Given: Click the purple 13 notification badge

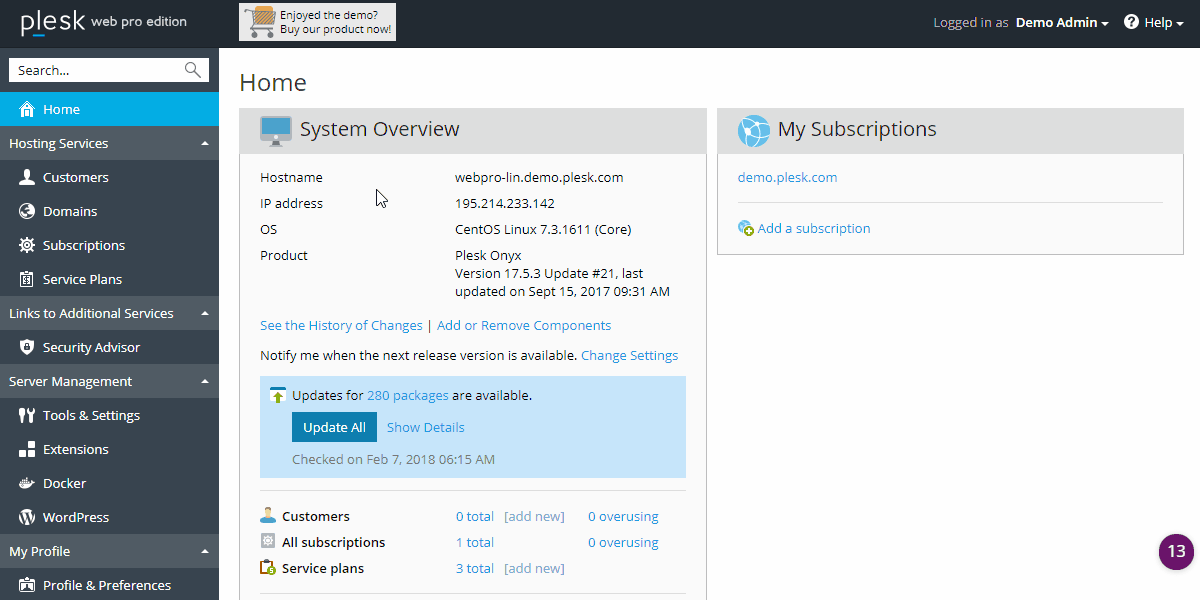Looking at the screenshot, I should 1177,551.
